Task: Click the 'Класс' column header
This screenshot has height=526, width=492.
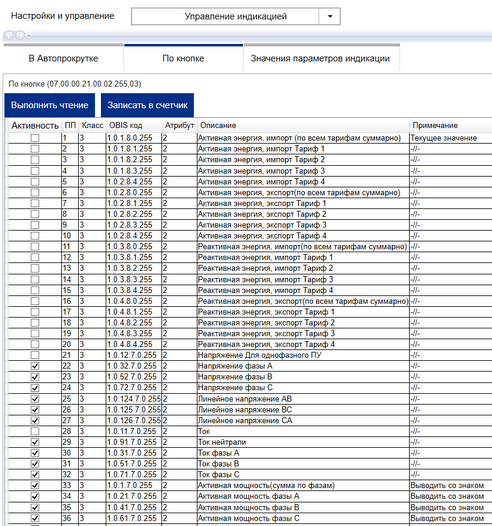Action: point(92,125)
